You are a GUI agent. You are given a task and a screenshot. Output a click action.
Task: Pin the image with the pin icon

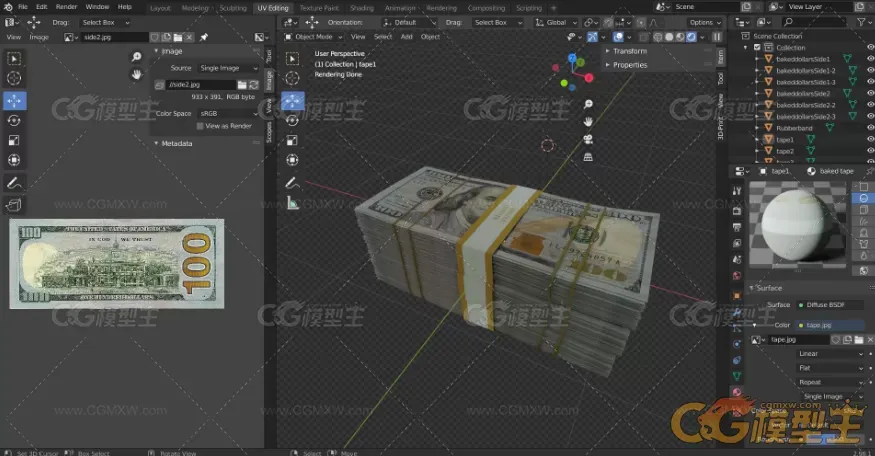[204, 37]
